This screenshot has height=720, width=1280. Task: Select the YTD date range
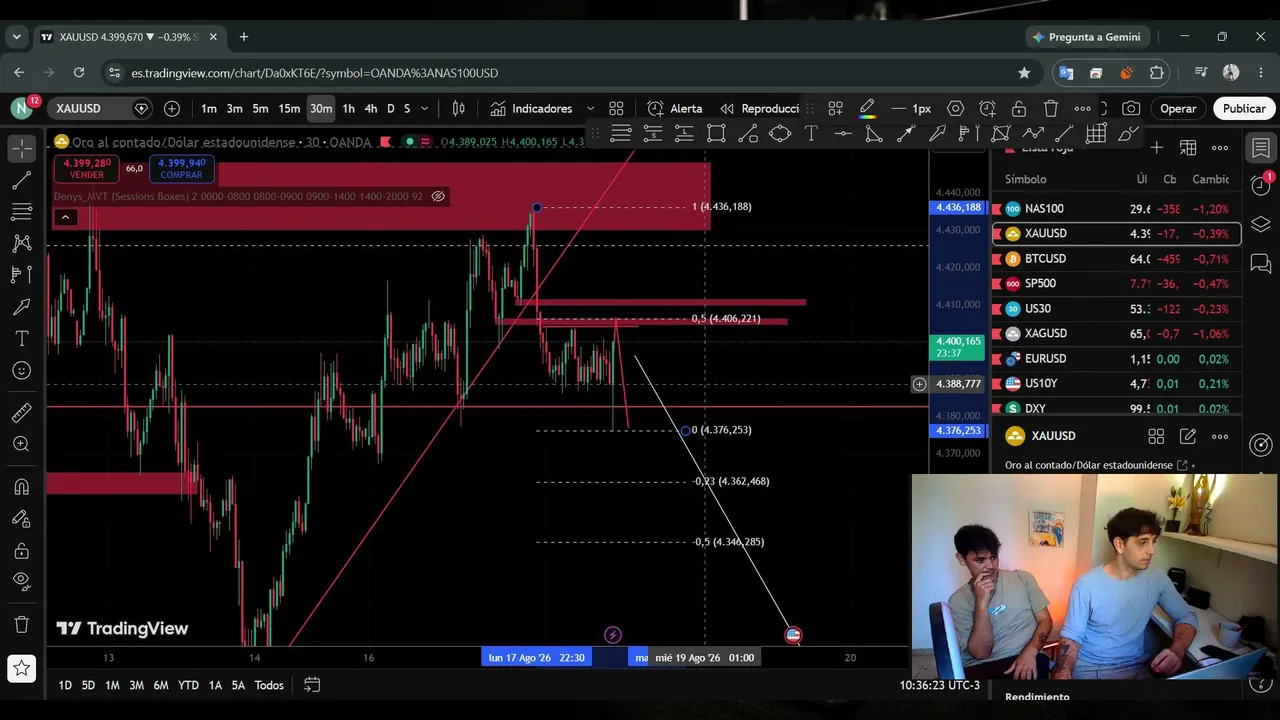pos(188,685)
